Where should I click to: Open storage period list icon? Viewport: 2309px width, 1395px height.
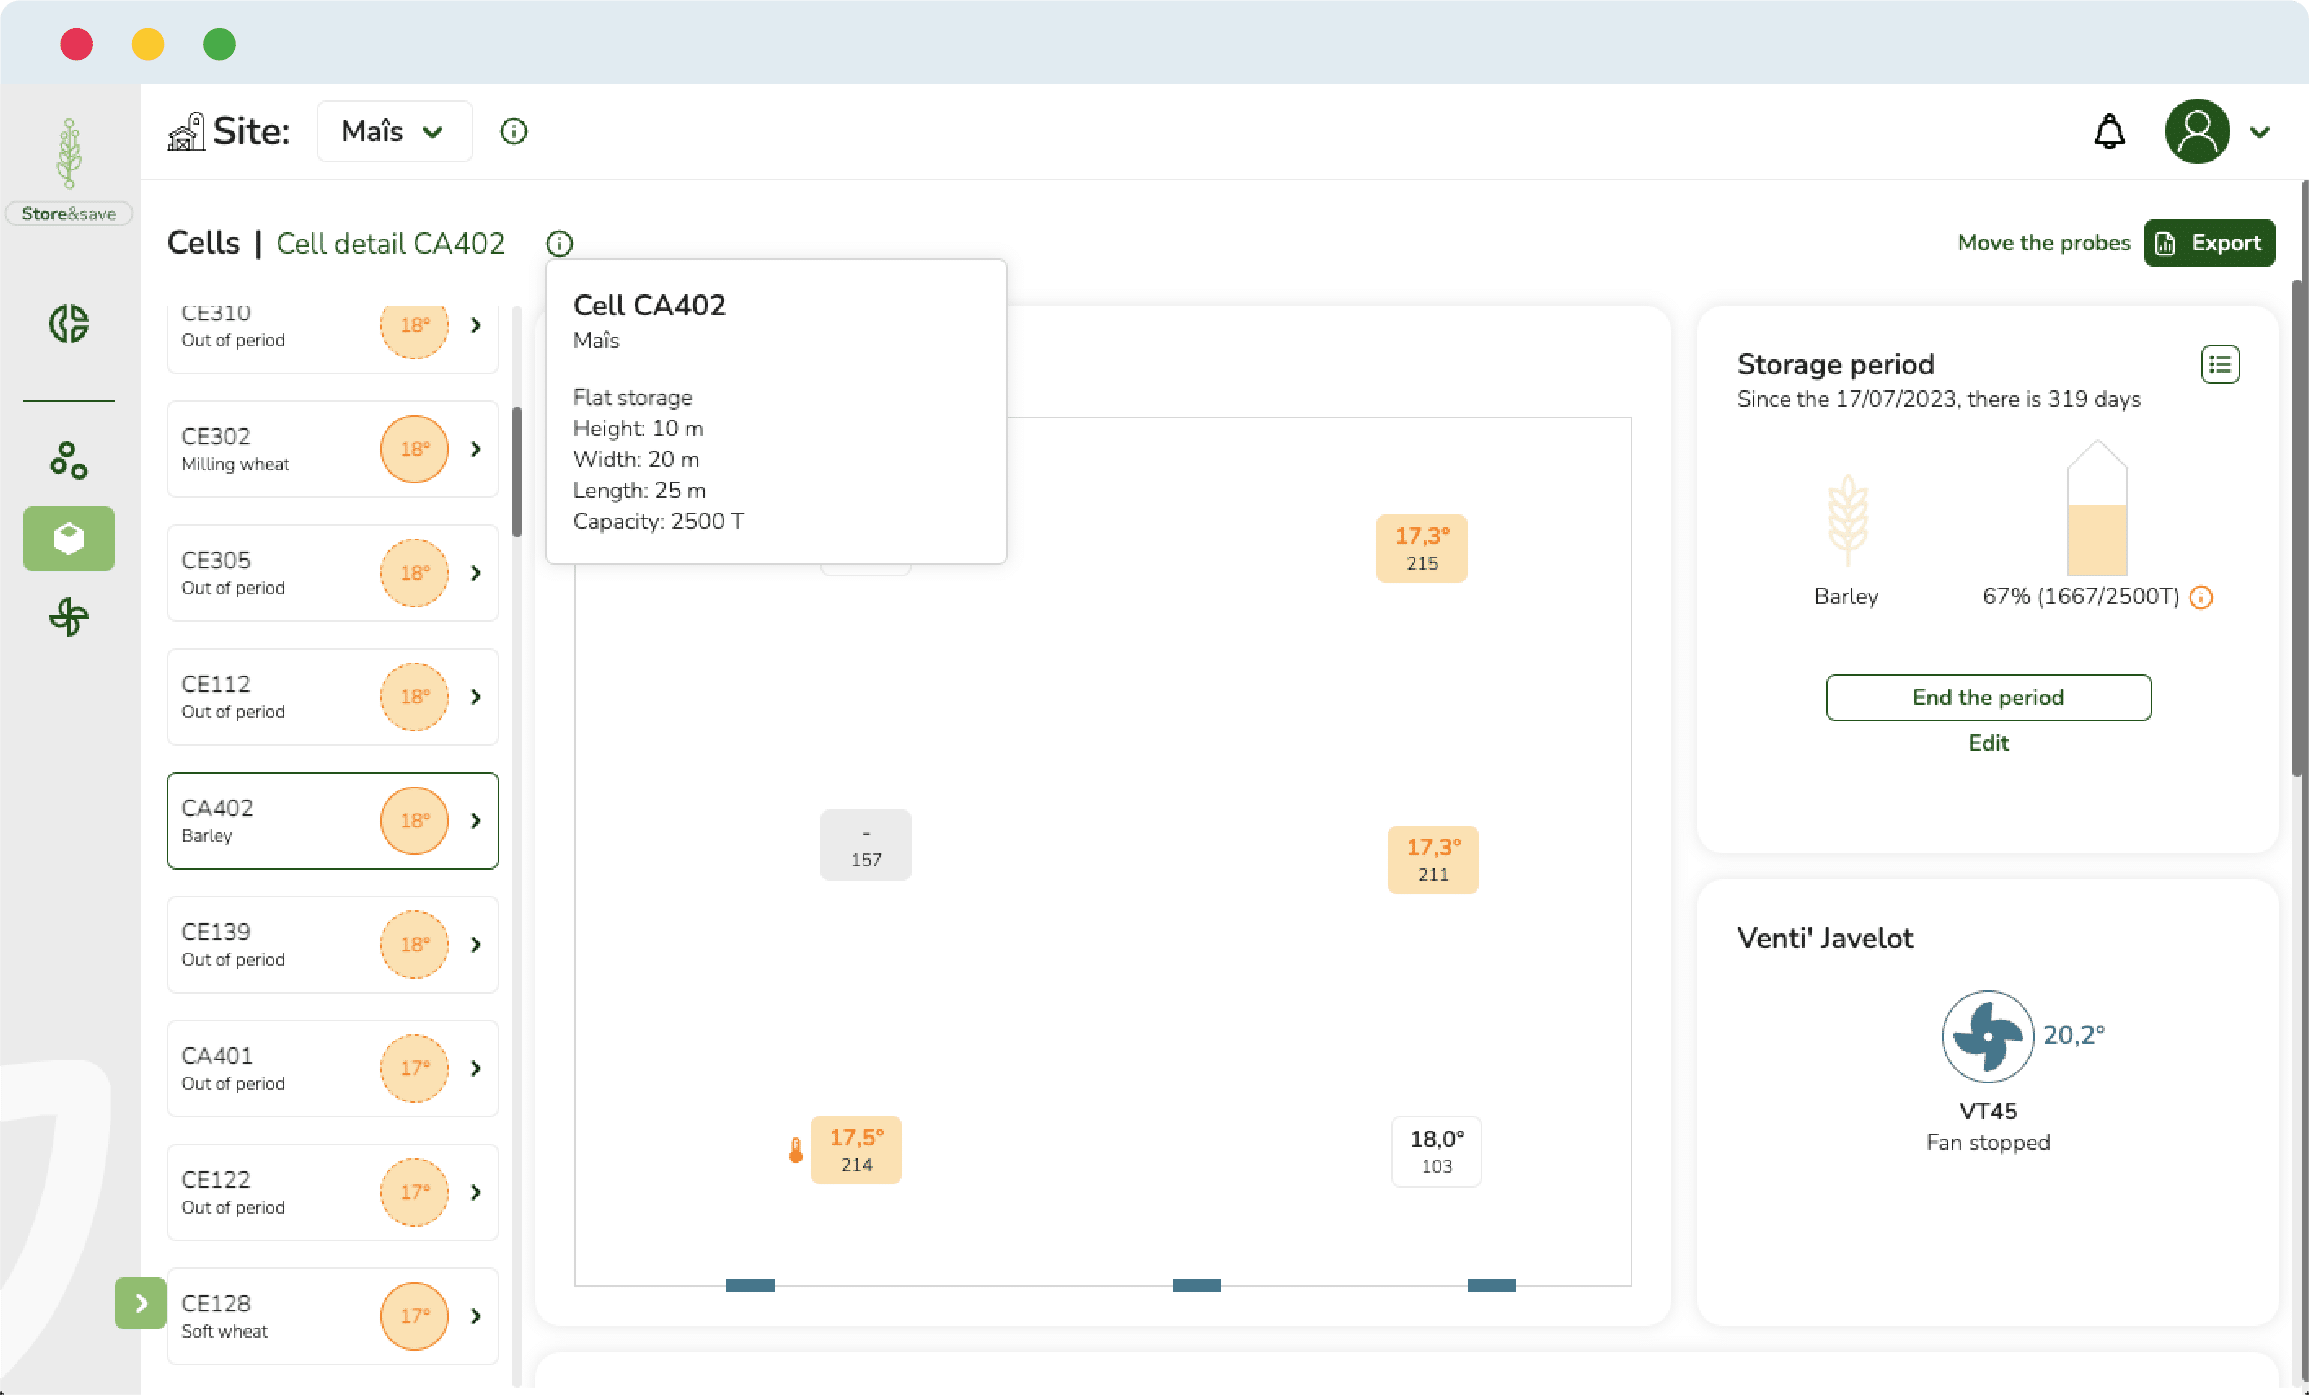coord(2220,364)
